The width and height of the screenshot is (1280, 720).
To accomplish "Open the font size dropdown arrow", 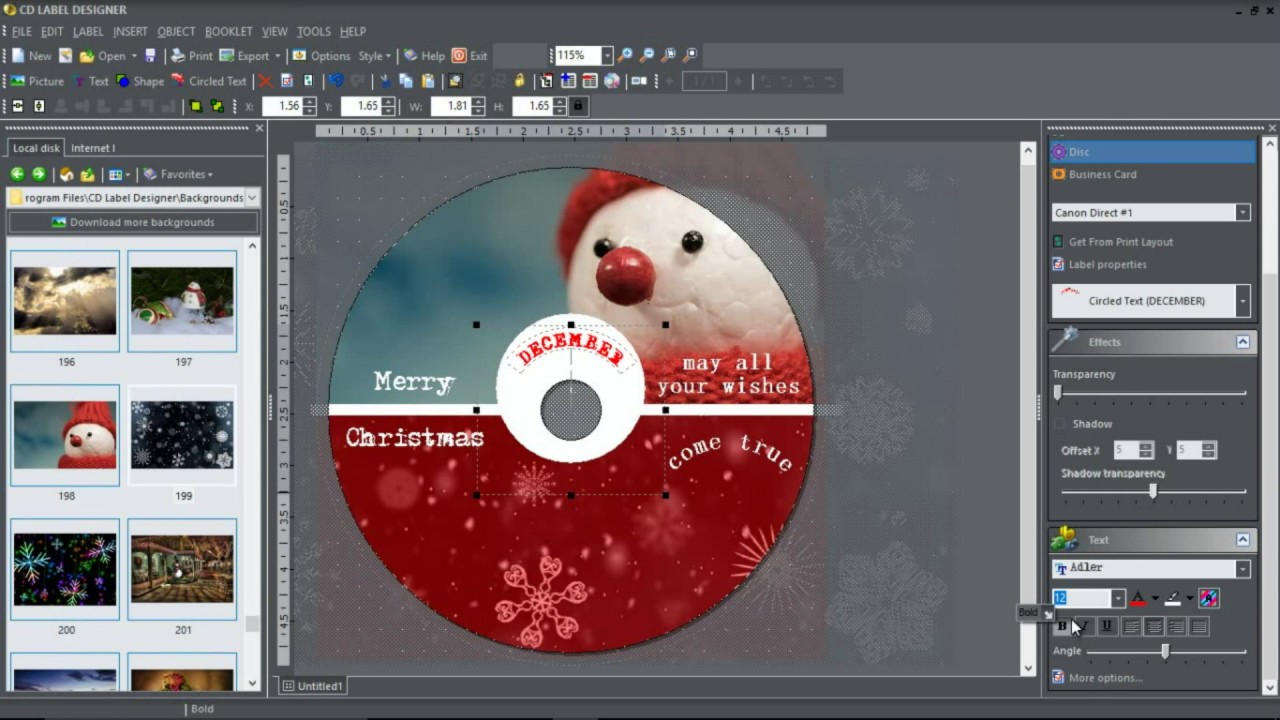I will (x=1118, y=599).
